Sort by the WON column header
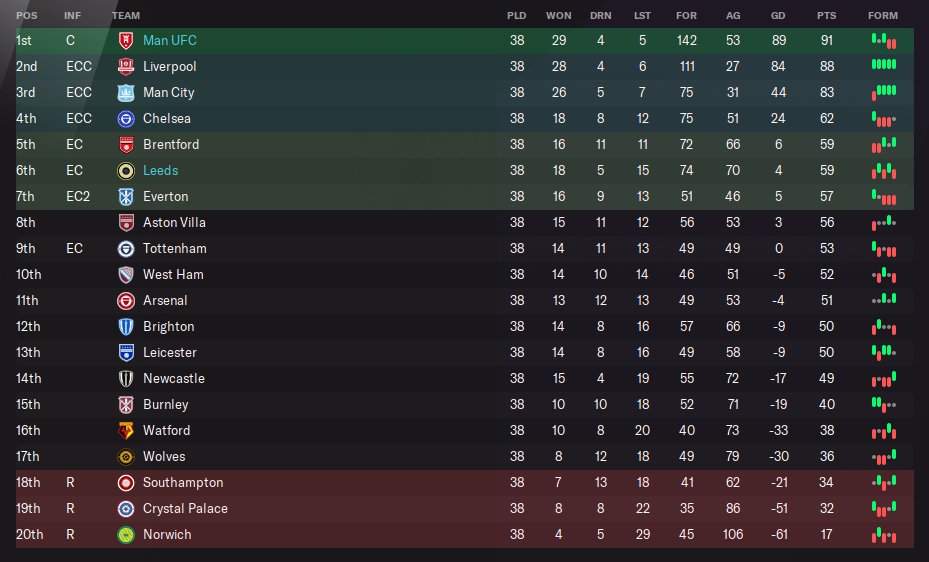 pyautogui.click(x=559, y=16)
